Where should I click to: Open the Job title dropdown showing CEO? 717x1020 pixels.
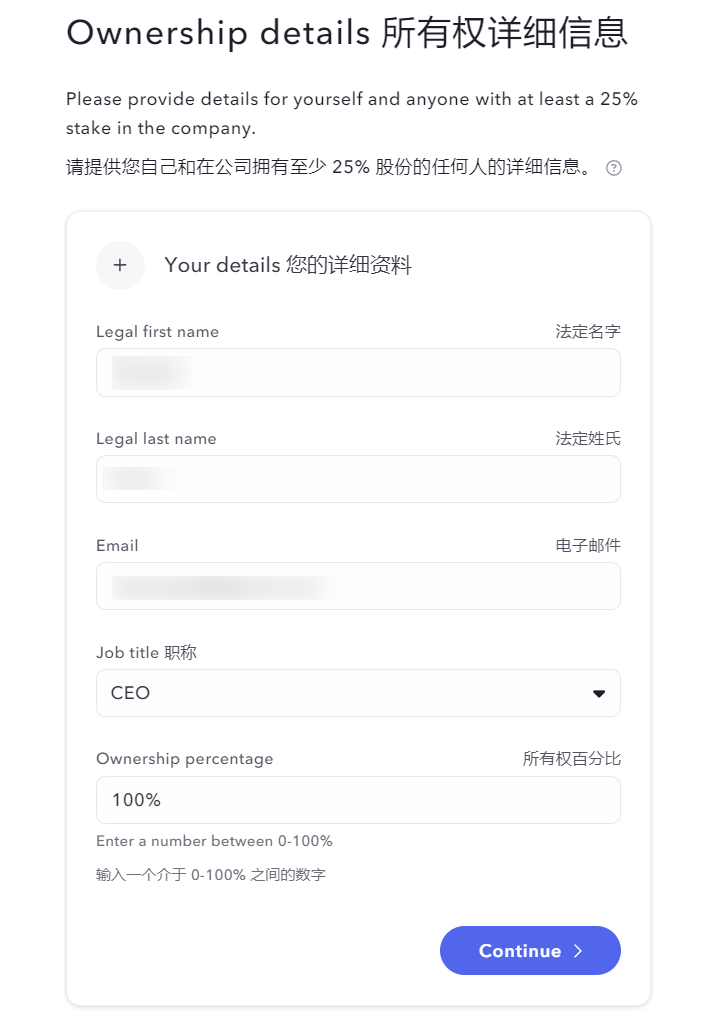tap(357, 693)
